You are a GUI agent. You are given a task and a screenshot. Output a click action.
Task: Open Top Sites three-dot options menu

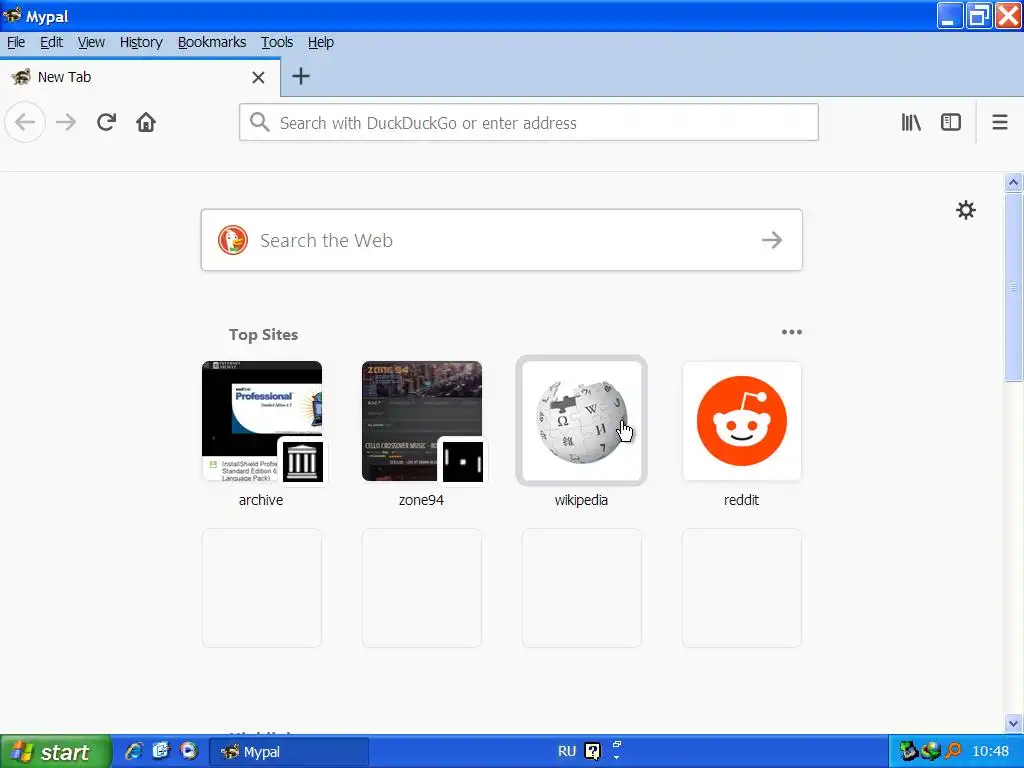pyautogui.click(x=792, y=332)
